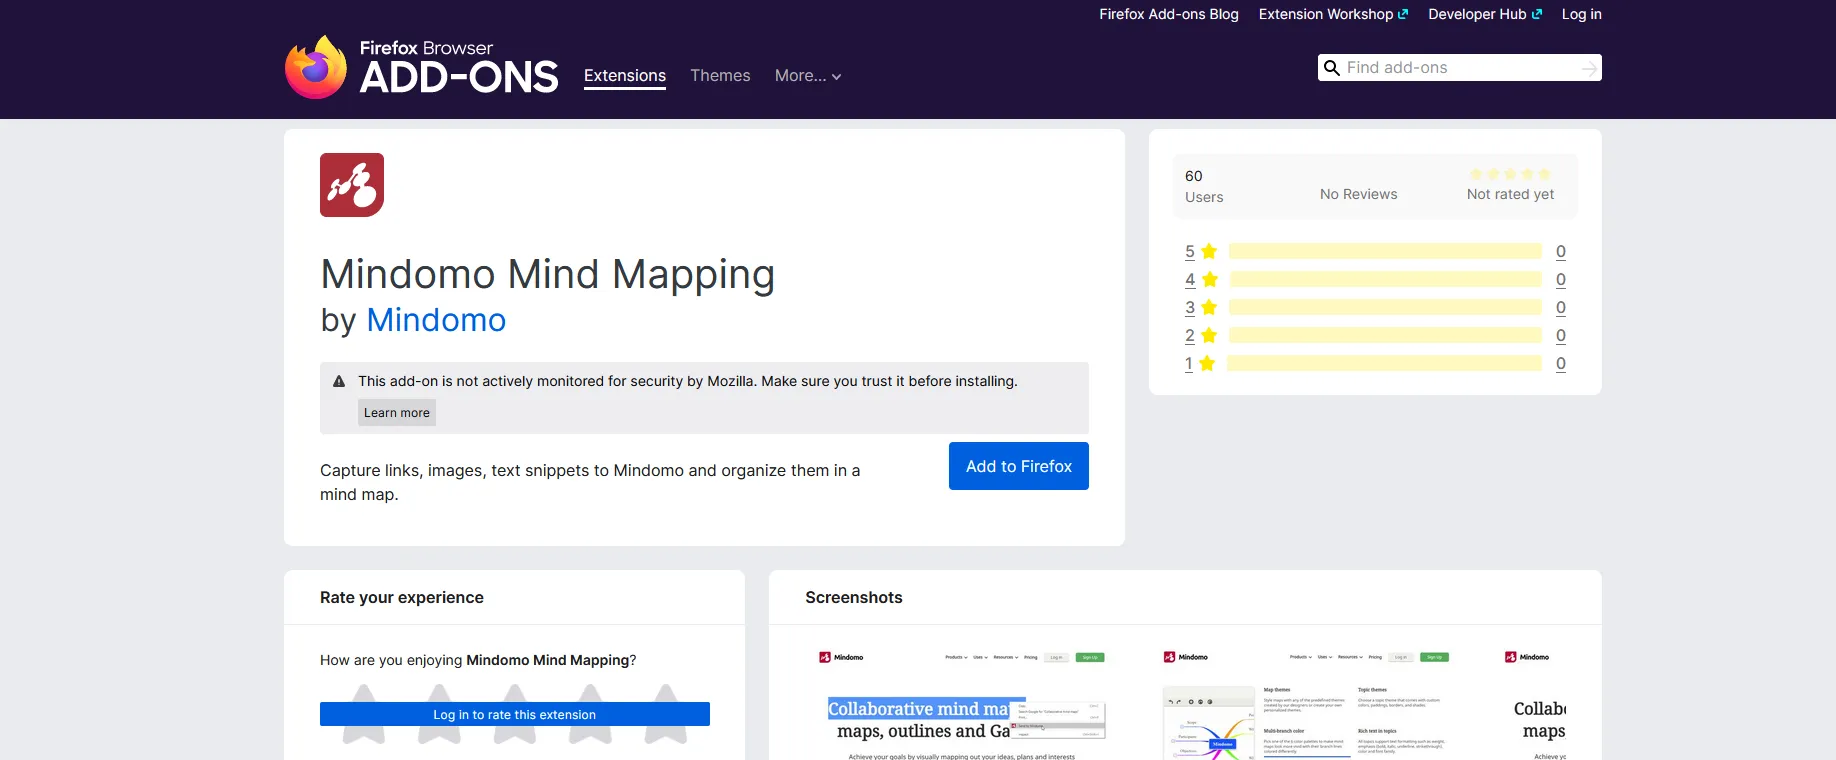
Task: Click the Mindomo extension icon
Action: pyautogui.click(x=352, y=185)
